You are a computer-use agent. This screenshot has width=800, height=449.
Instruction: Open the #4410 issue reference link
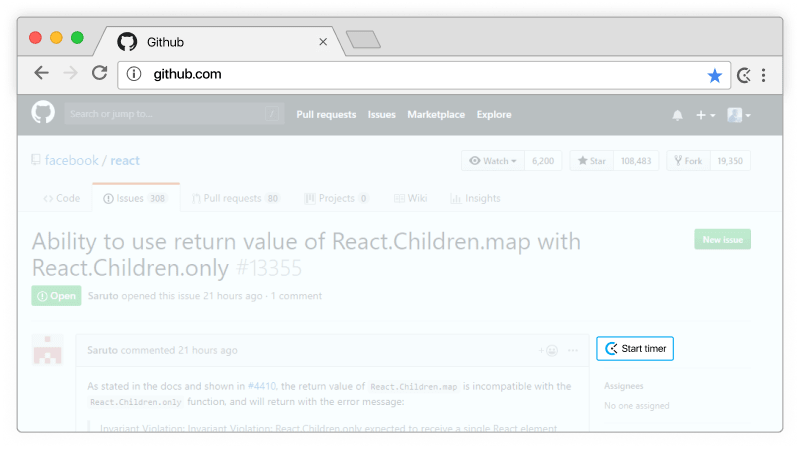coord(262,386)
